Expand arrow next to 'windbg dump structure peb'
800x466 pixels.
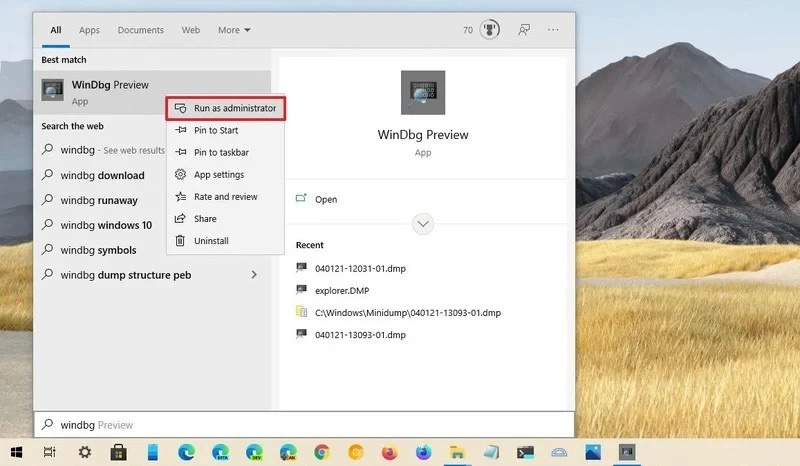254,275
